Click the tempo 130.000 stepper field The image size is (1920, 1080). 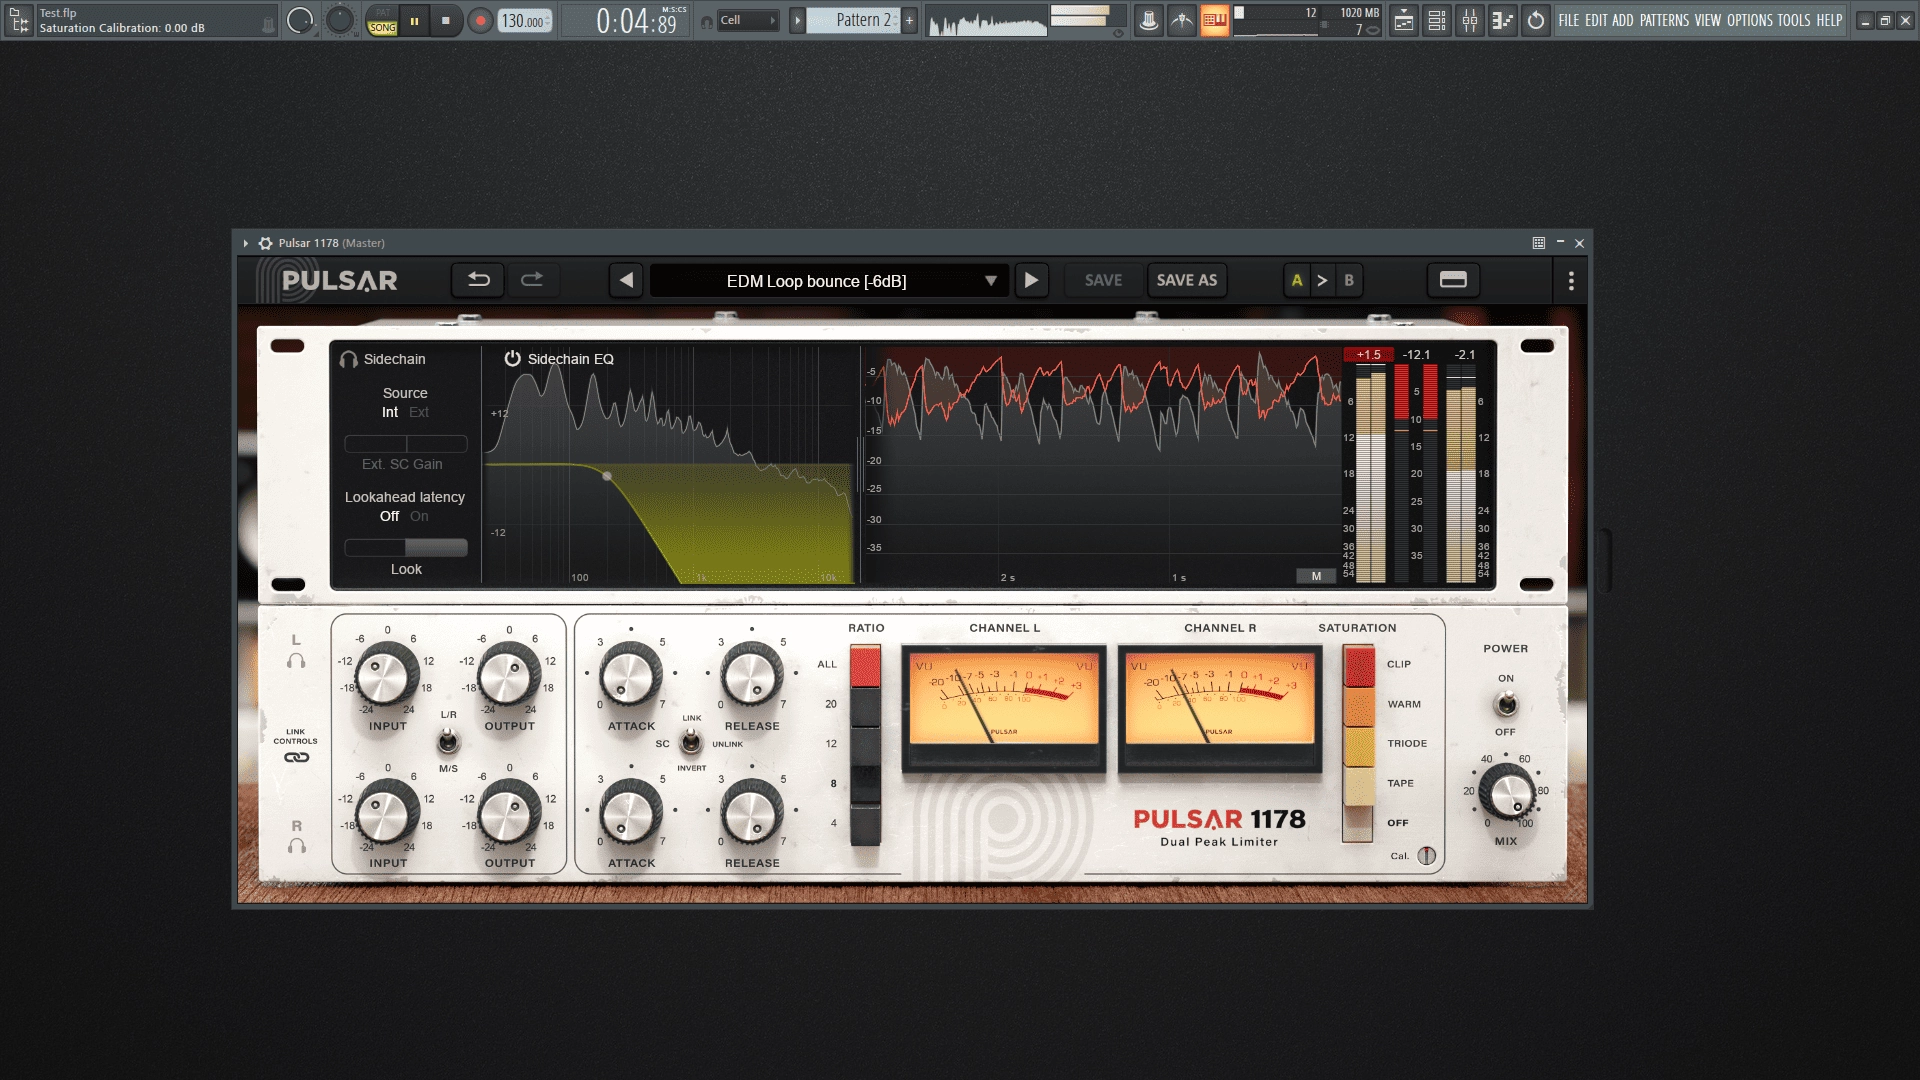[526, 20]
